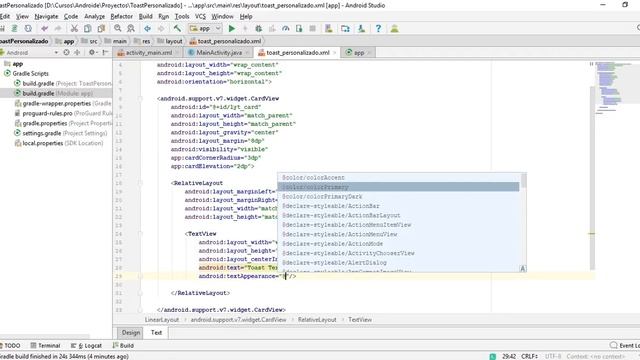The image size is (640, 360).
Task: Click the Paste toolbar icon
Action: tap(101, 29)
